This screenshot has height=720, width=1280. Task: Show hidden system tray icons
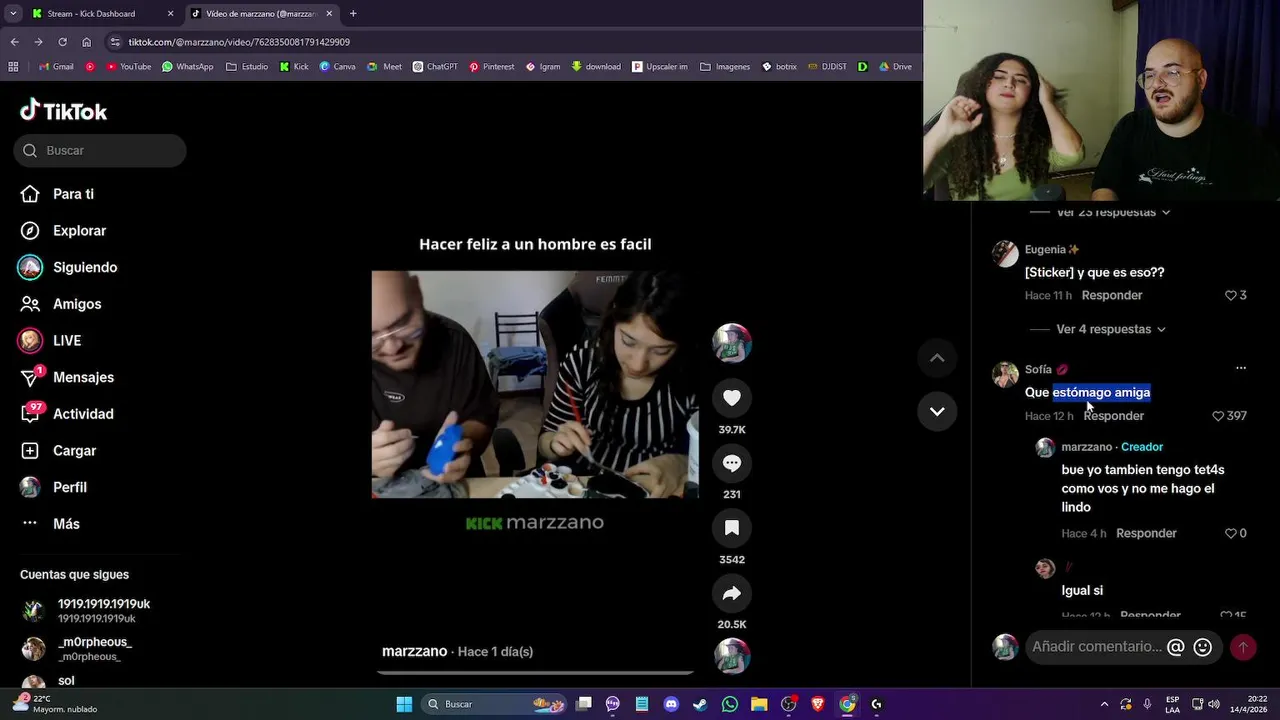click(x=1104, y=704)
